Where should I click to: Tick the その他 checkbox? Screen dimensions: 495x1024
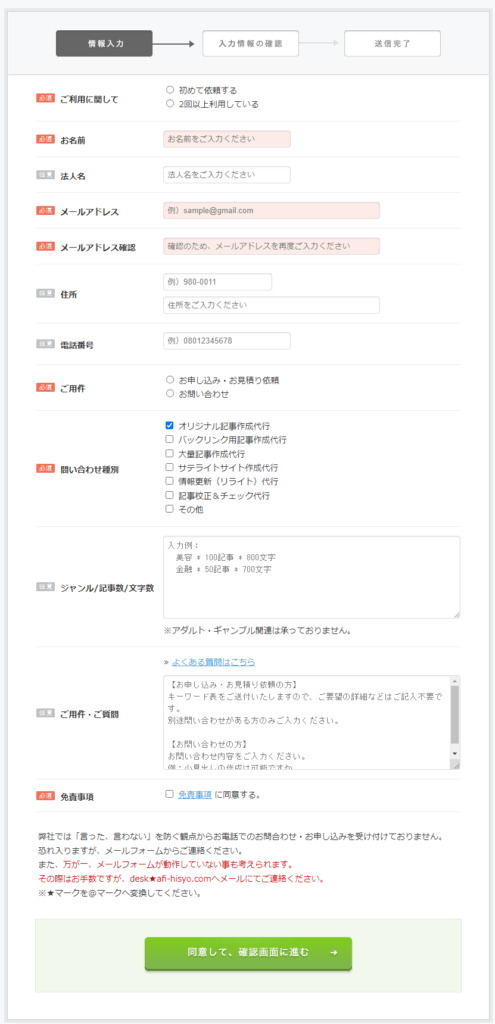pyautogui.click(x=170, y=509)
